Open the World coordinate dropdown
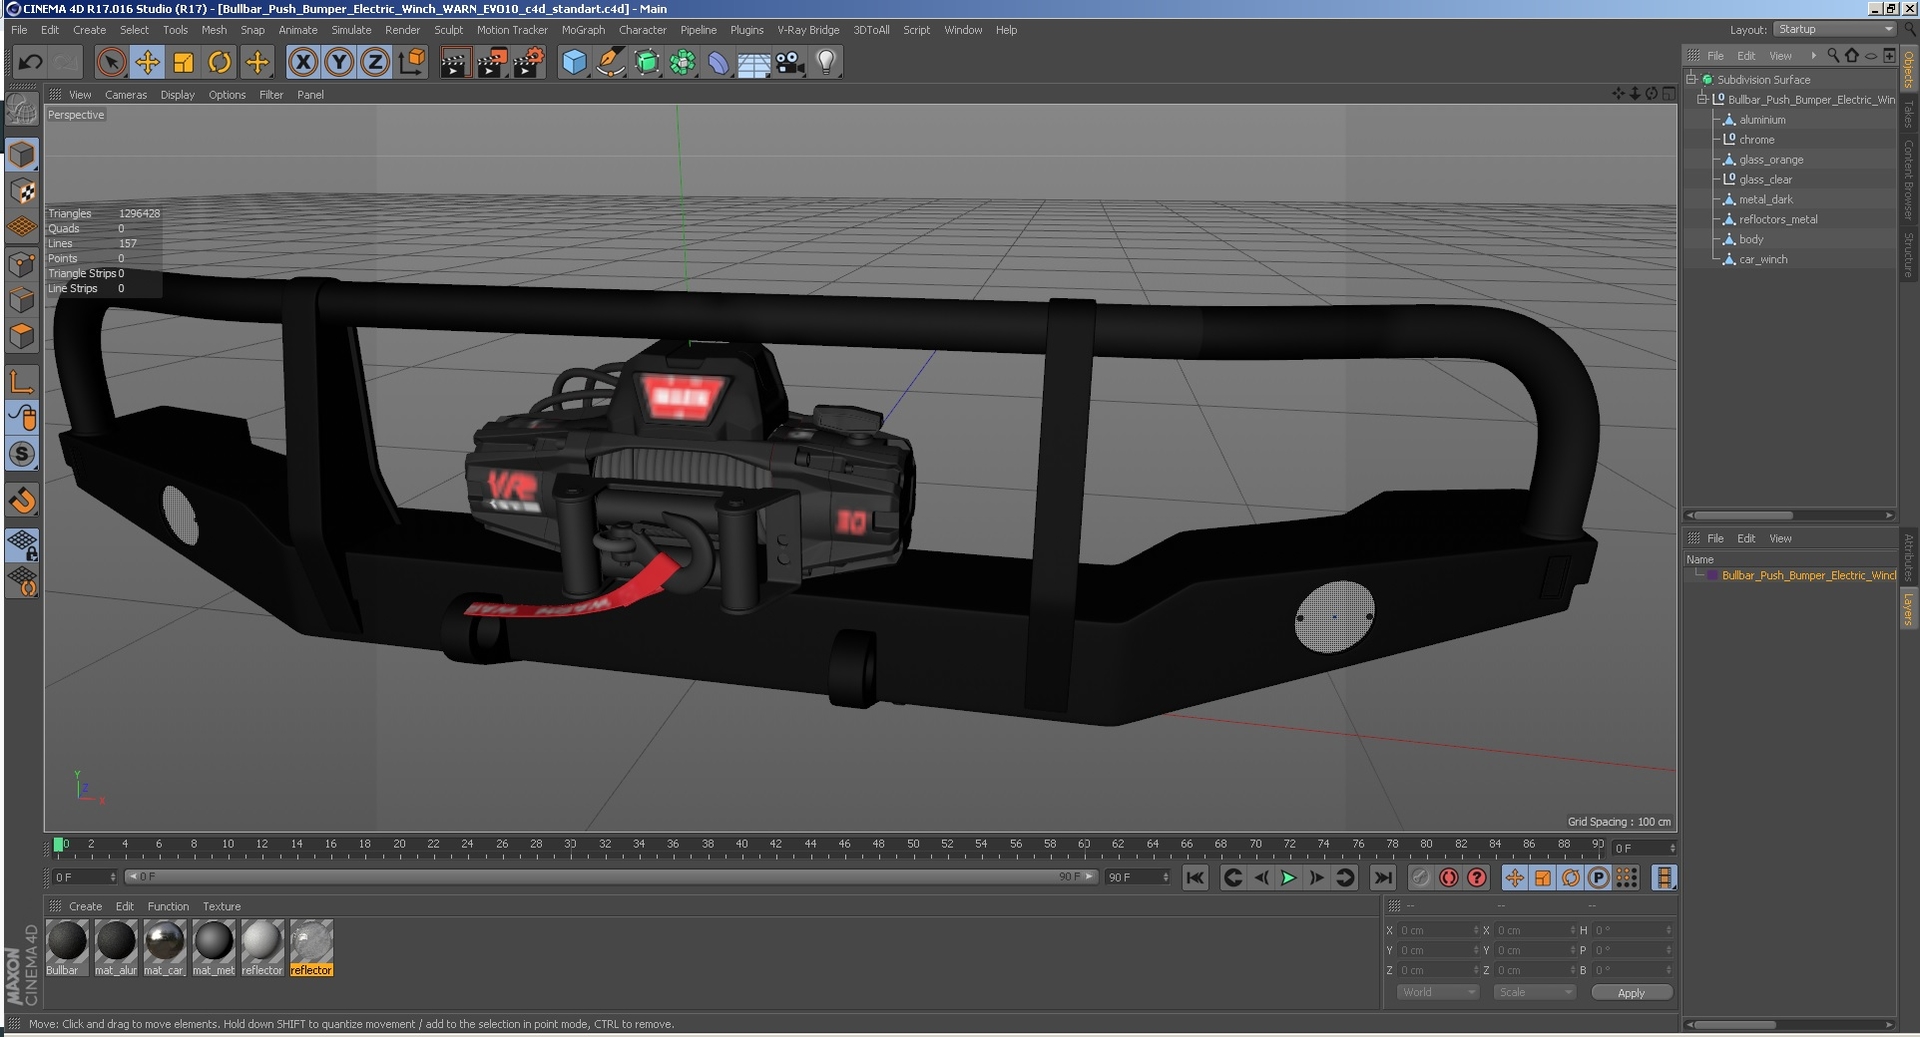The height and width of the screenshot is (1037, 1920). pyautogui.click(x=1437, y=992)
